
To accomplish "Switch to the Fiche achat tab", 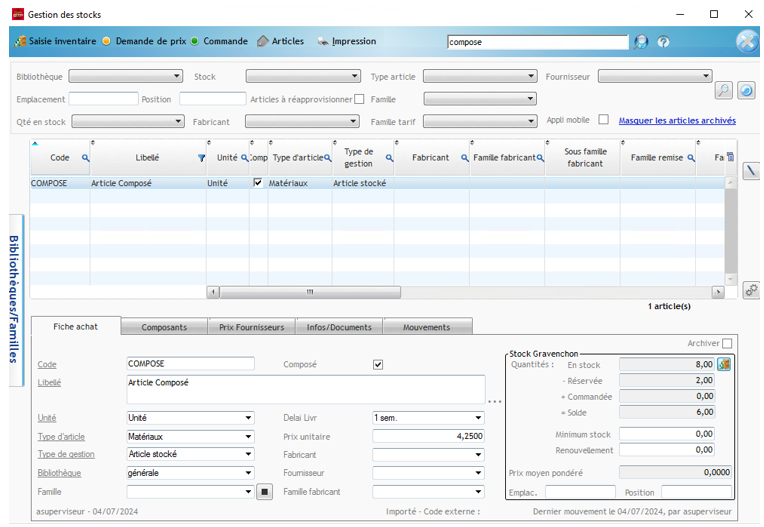I will click(x=76, y=326).
